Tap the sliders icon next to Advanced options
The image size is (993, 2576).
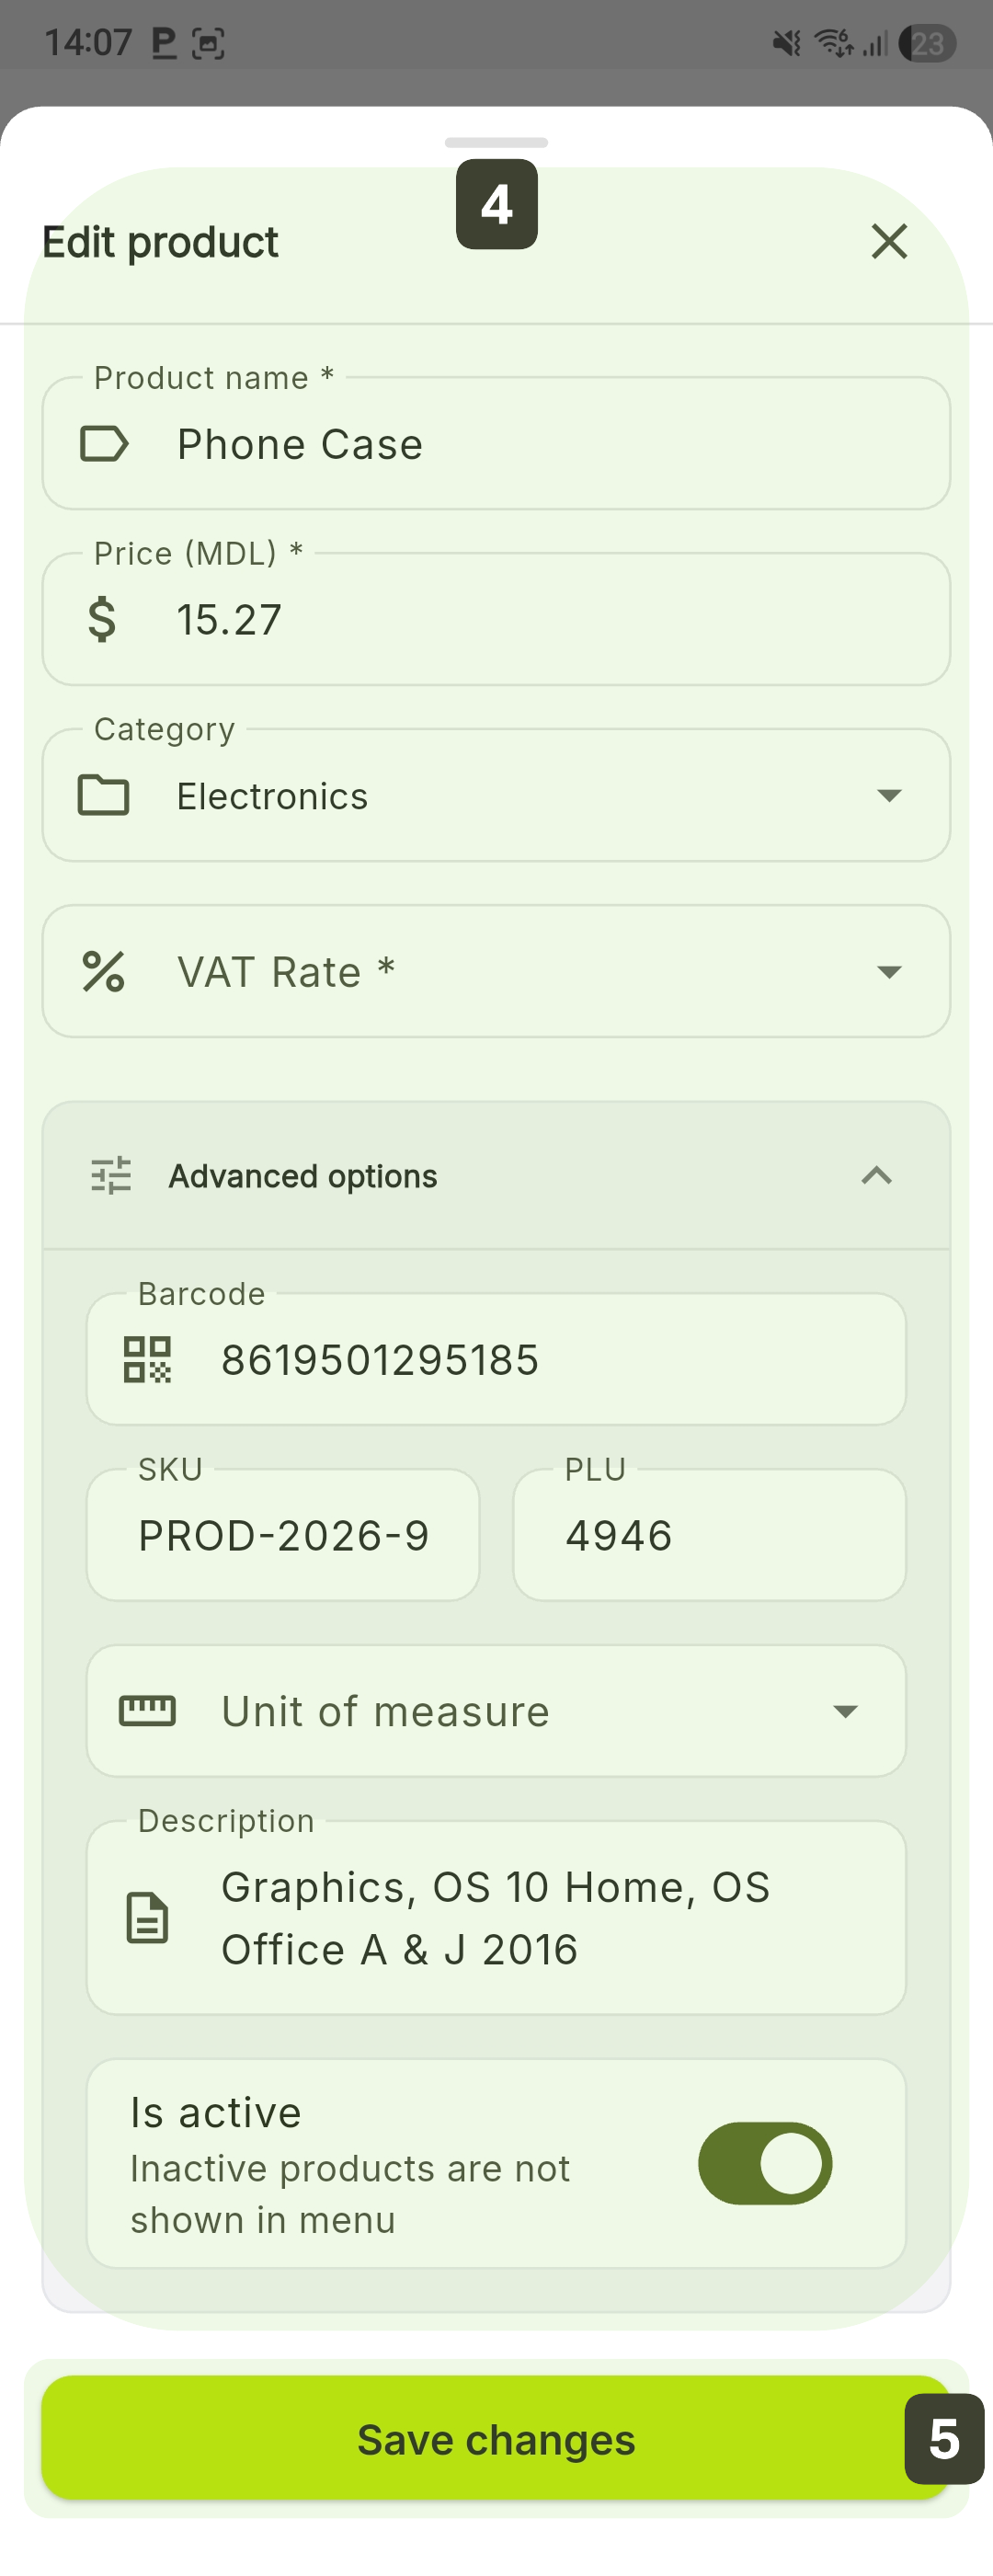point(111,1176)
